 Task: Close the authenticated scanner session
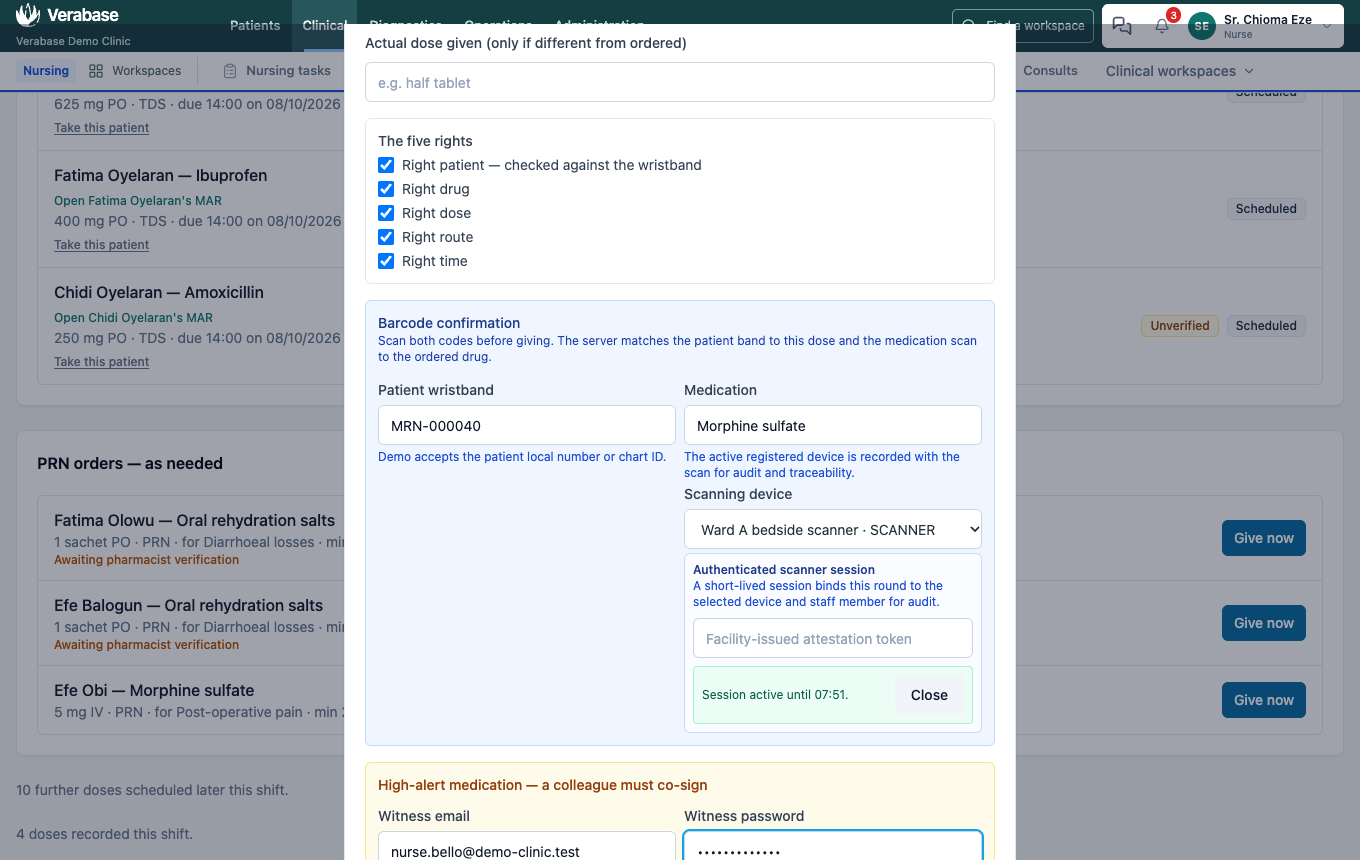[x=929, y=695]
